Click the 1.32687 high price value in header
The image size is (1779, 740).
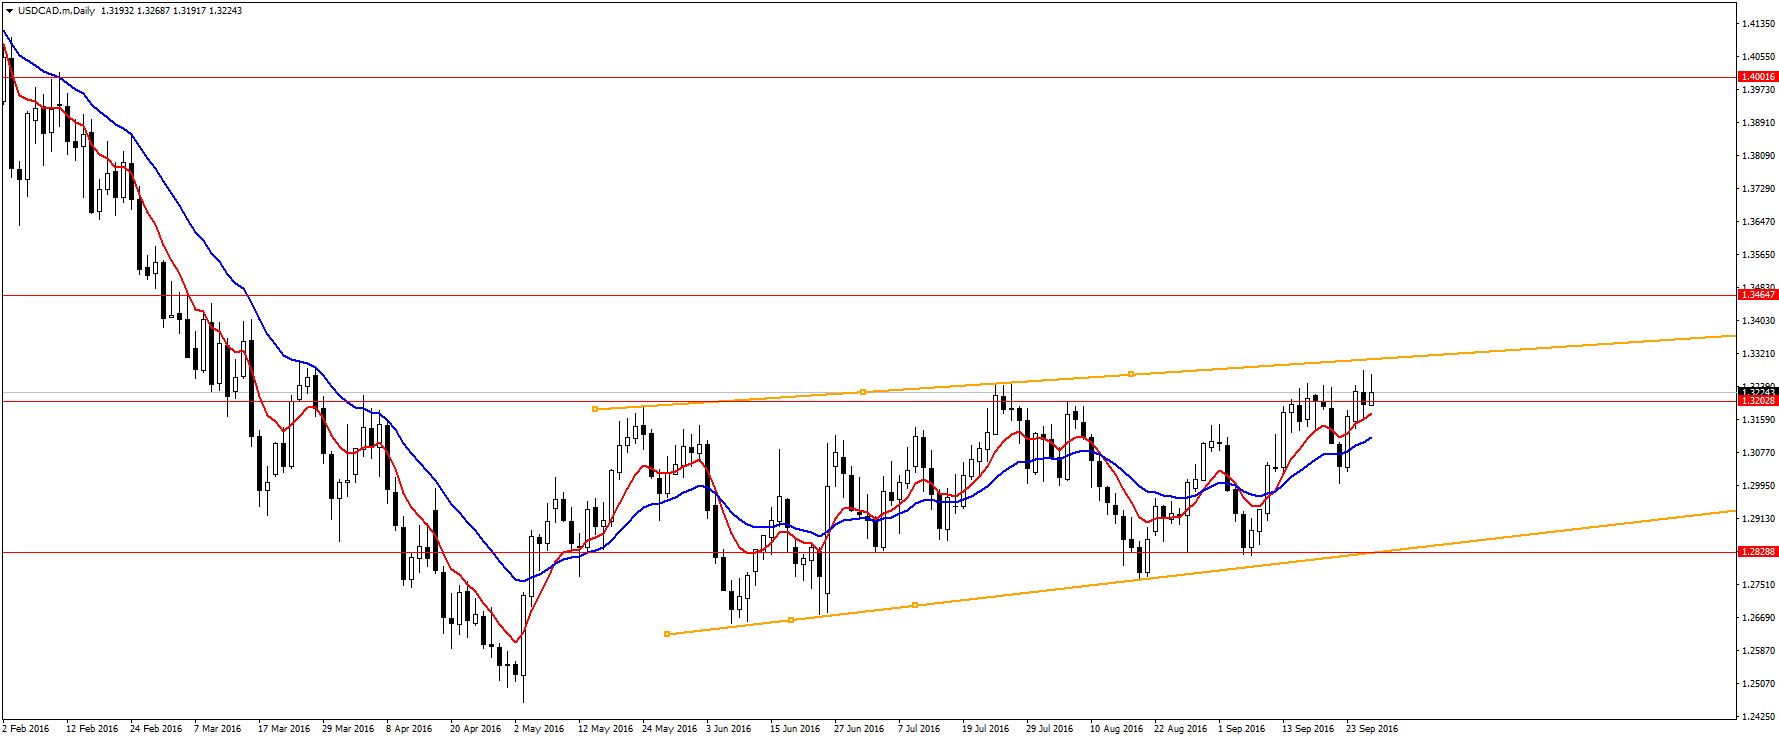coord(154,11)
